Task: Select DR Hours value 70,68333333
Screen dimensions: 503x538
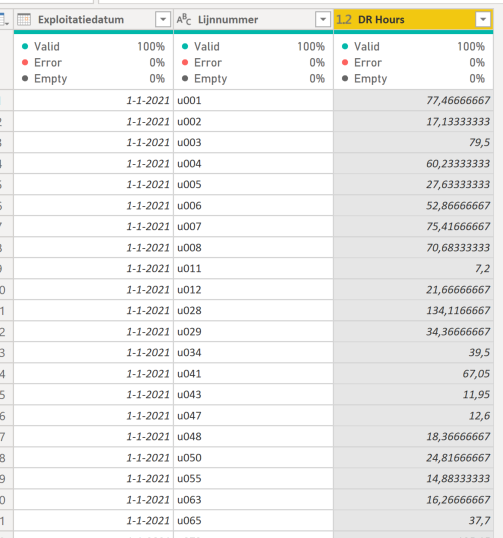Action: pos(413,248)
